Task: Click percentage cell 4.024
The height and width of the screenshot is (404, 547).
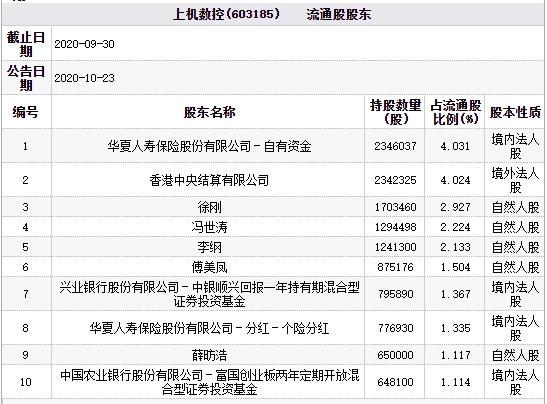Action: pyautogui.click(x=455, y=180)
